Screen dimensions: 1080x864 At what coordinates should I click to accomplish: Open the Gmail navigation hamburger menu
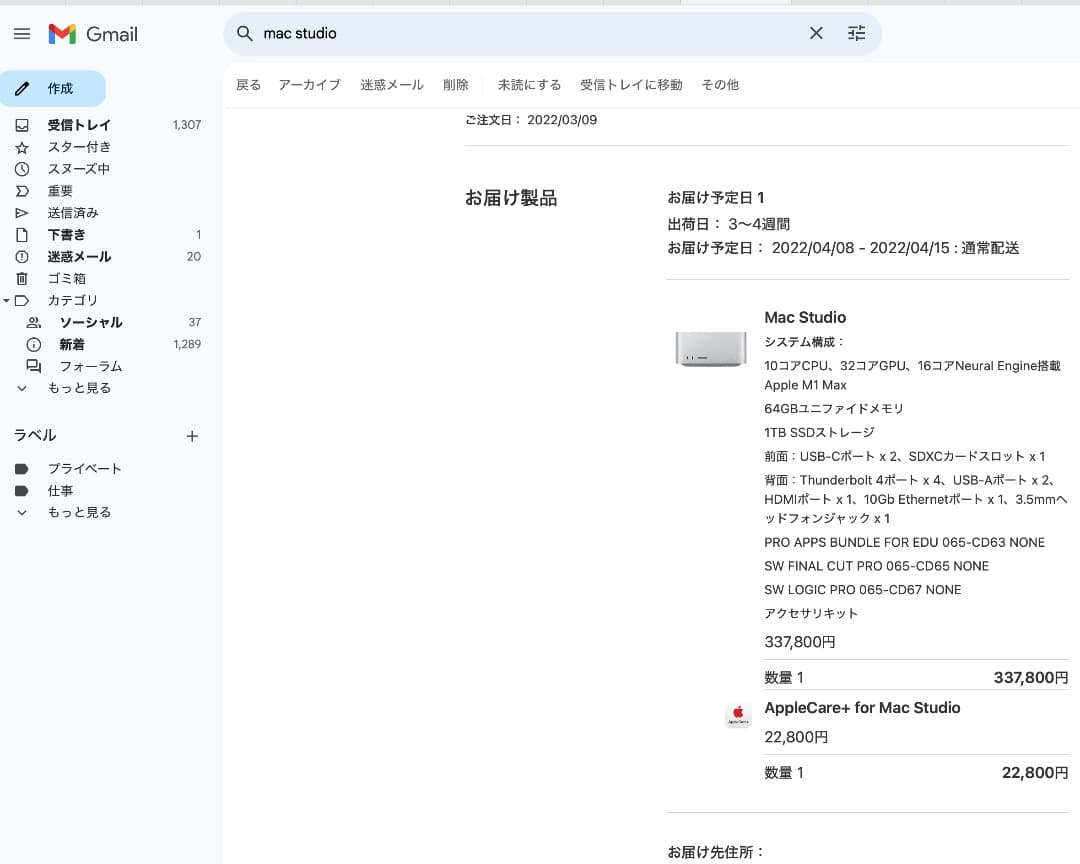click(22, 33)
